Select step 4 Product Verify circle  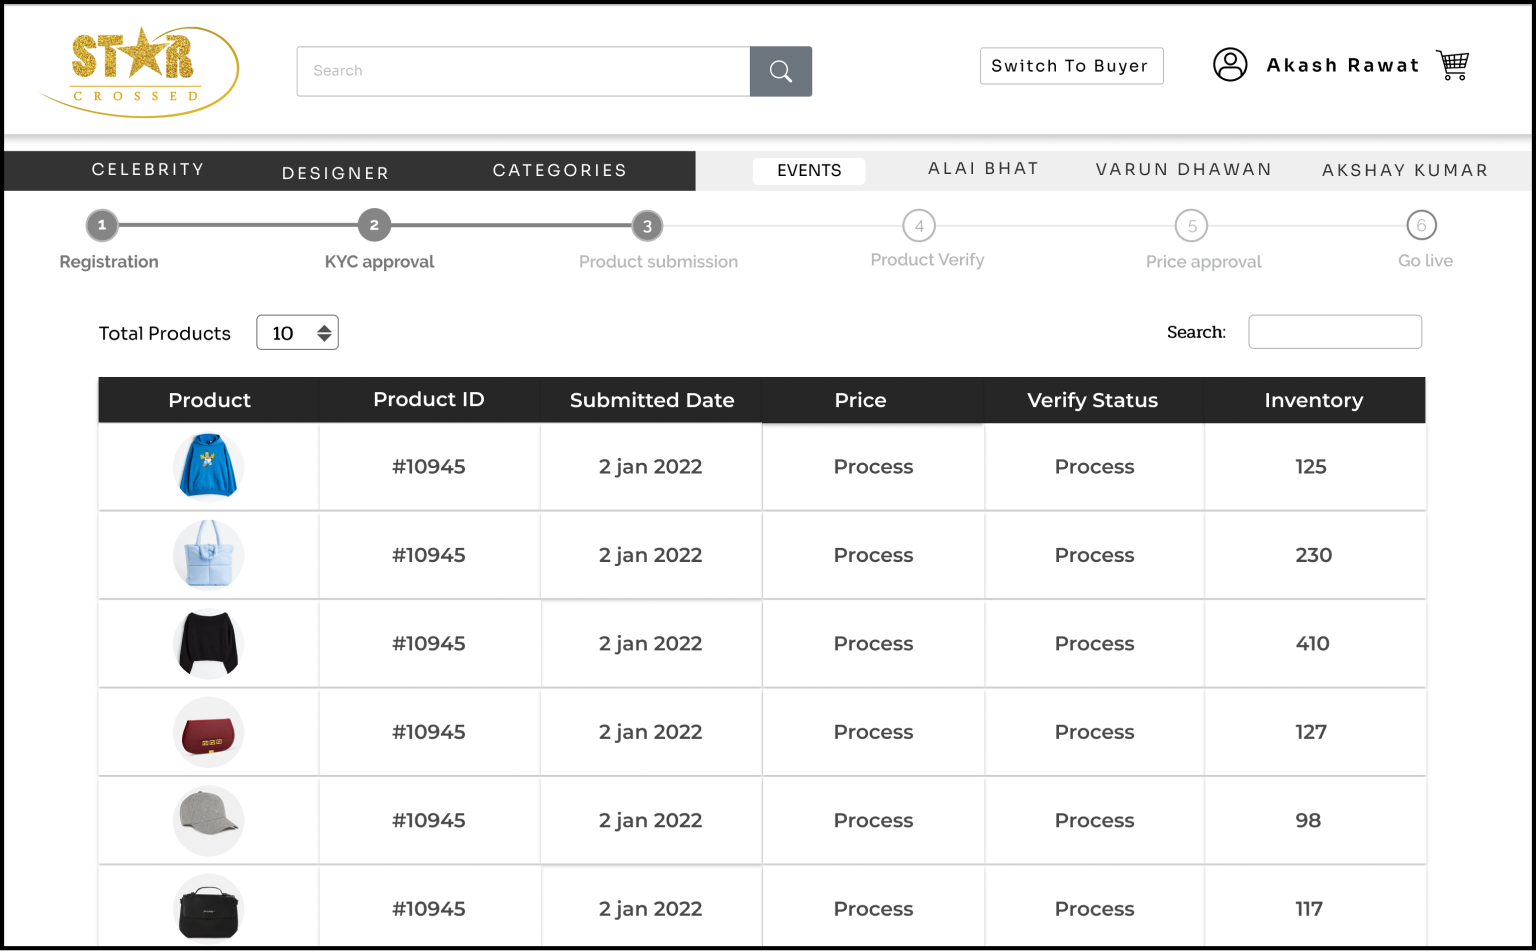pos(918,226)
